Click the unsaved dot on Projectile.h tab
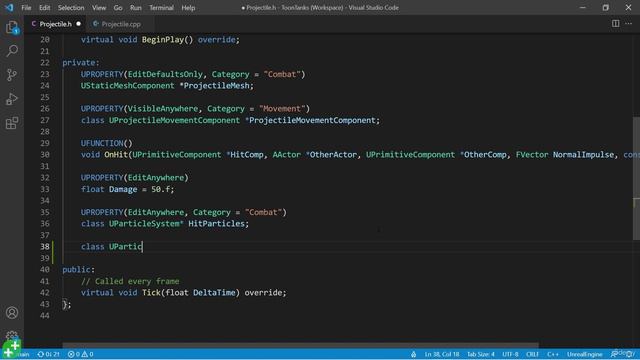Screen dimensions: 640x360 click(78, 24)
